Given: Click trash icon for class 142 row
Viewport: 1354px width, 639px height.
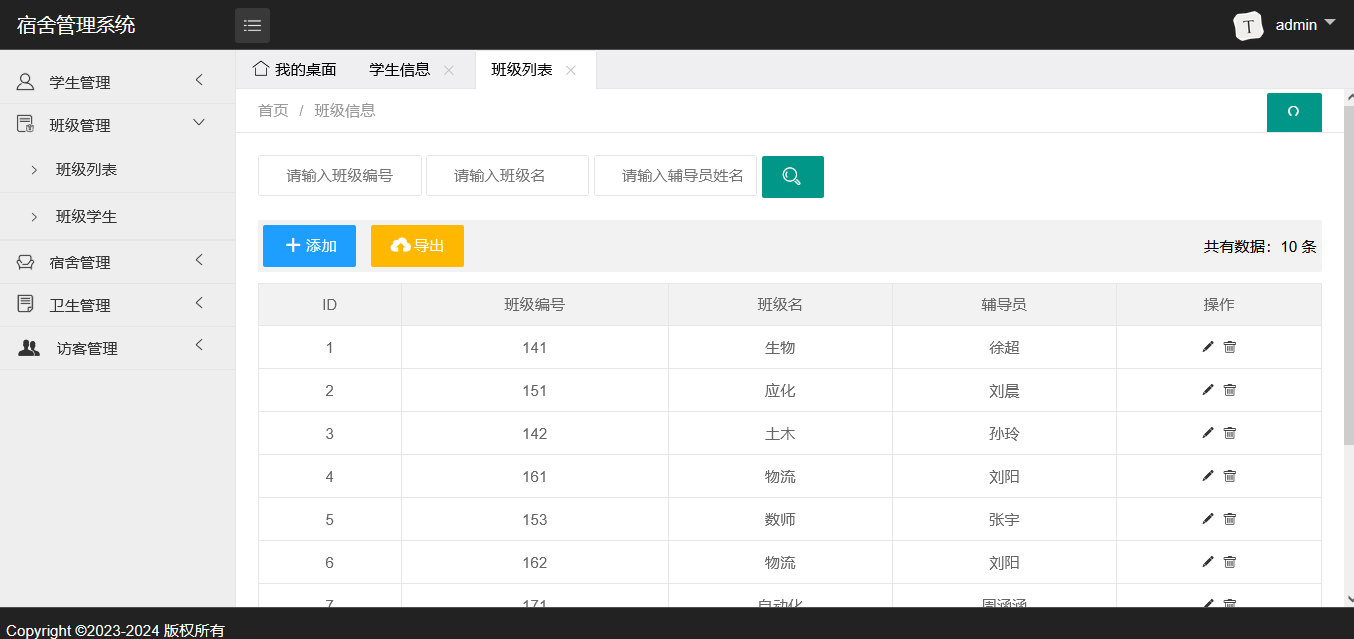Looking at the screenshot, I should click(x=1230, y=433).
